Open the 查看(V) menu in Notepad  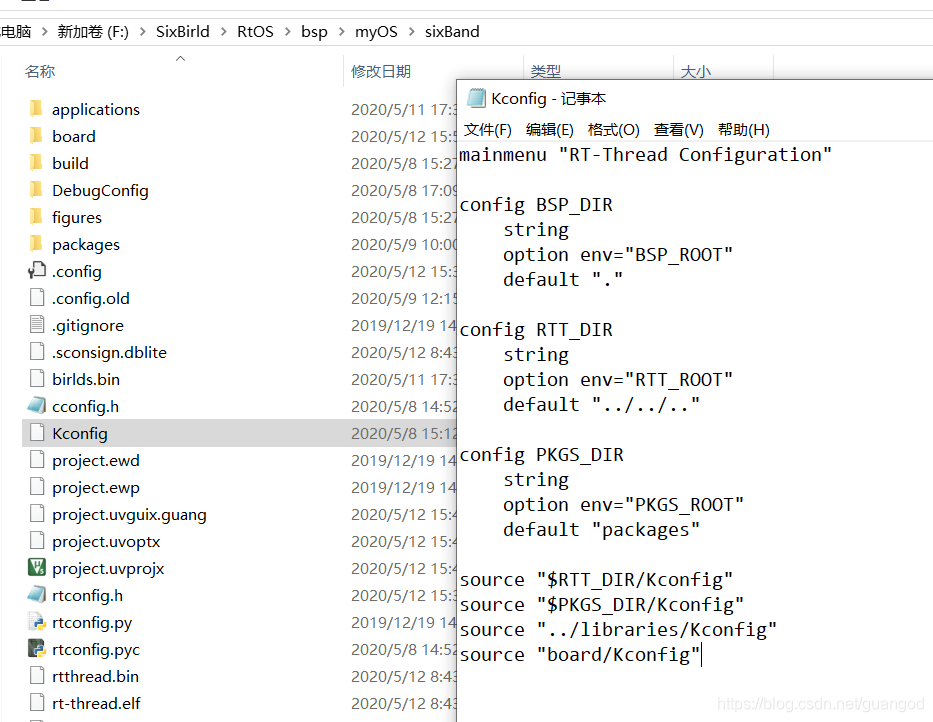(x=678, y=130)
